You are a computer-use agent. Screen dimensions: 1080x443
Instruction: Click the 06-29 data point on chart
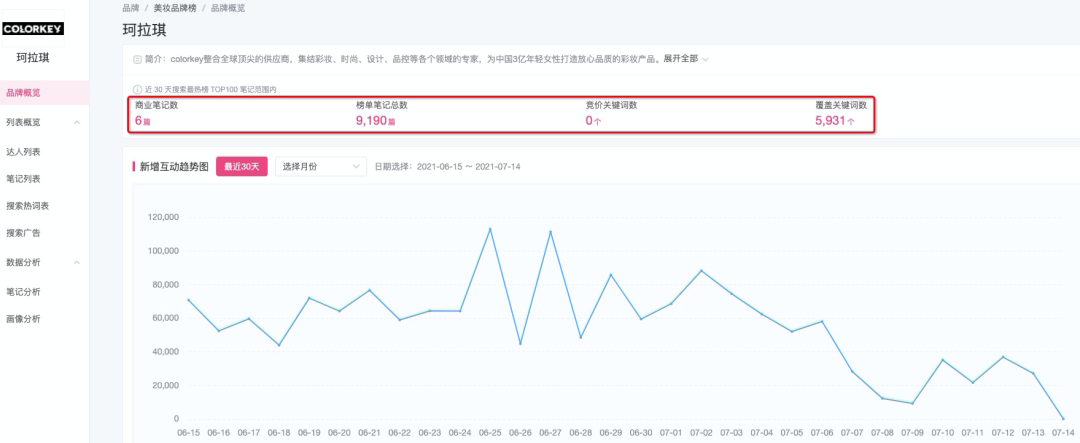(x=610, y=275)
